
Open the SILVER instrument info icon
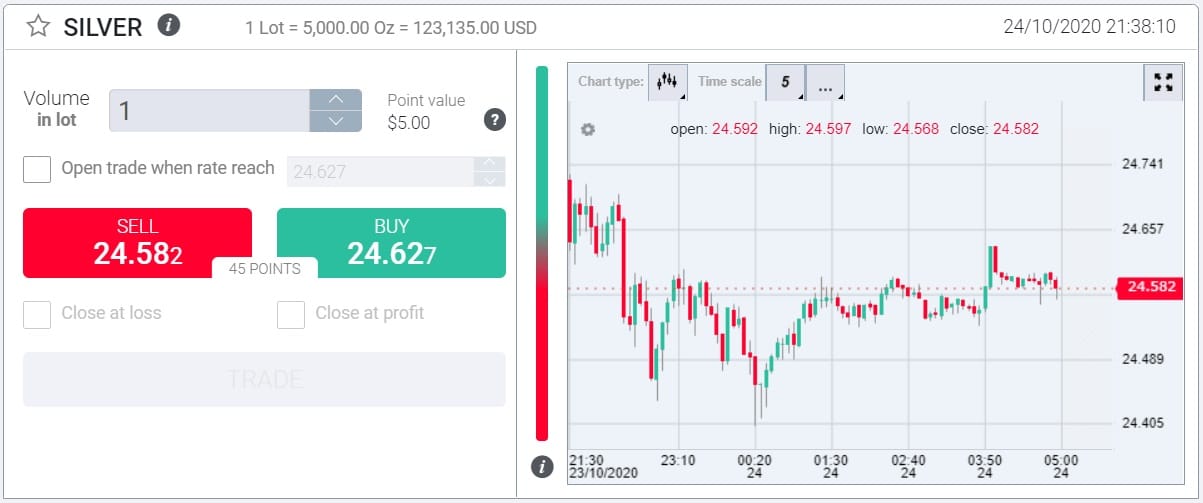pyautogui.click(x=169, y=25)
